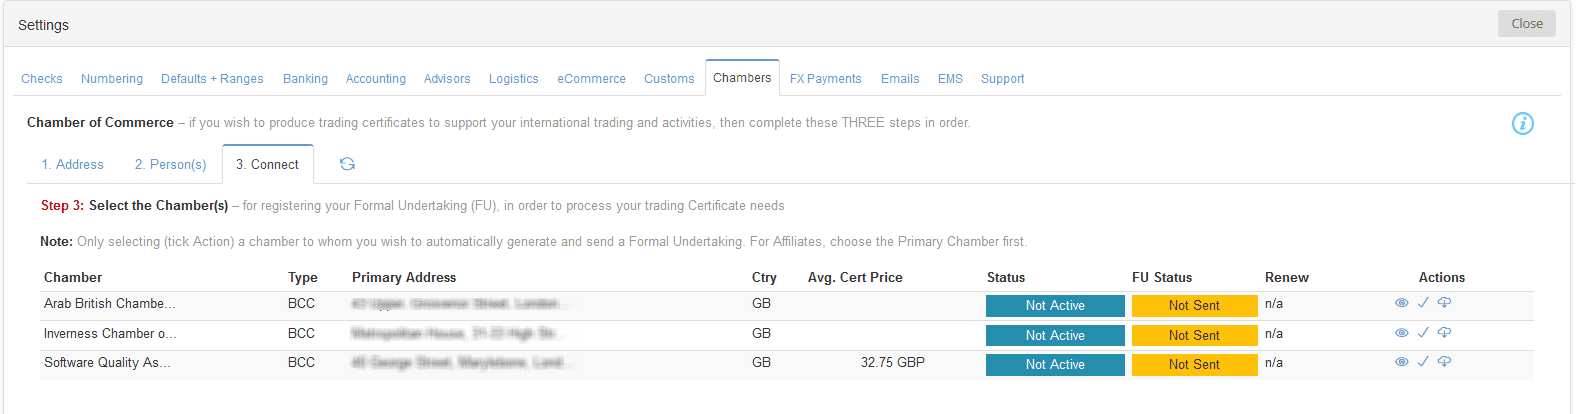Open the EMS tab
The image size is (1576, 414).
coord(951,78)
